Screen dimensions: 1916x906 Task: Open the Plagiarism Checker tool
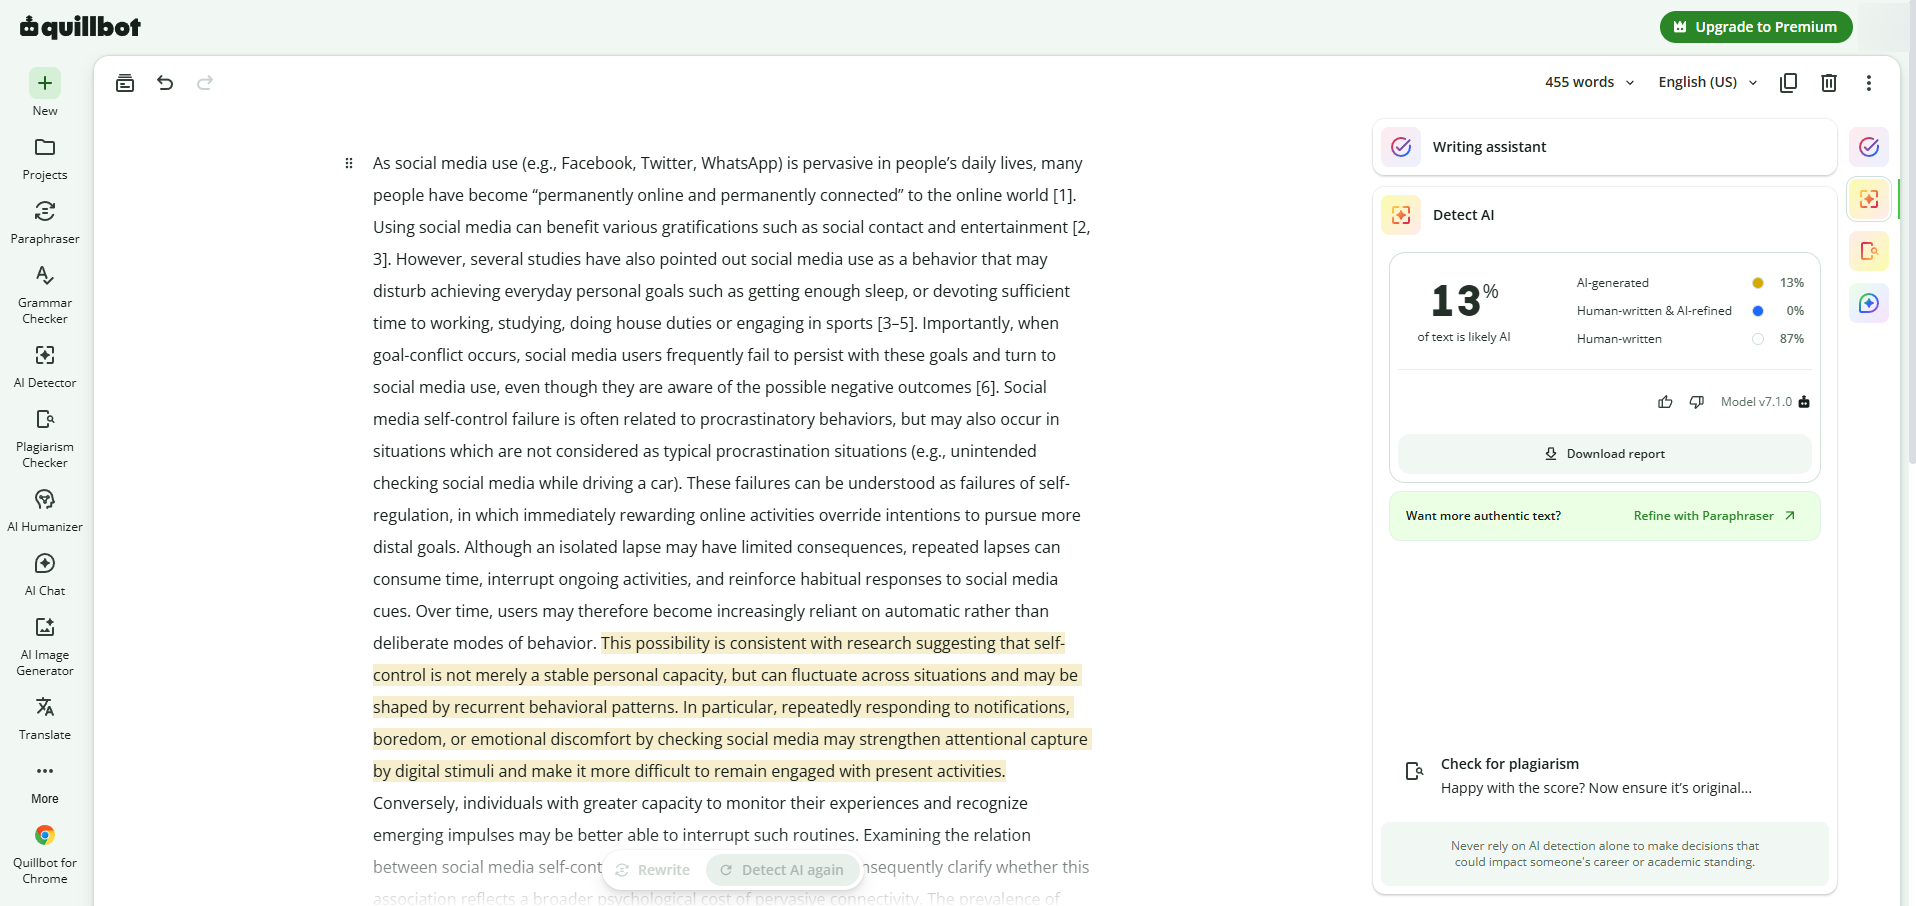click(x=45, y=439)
